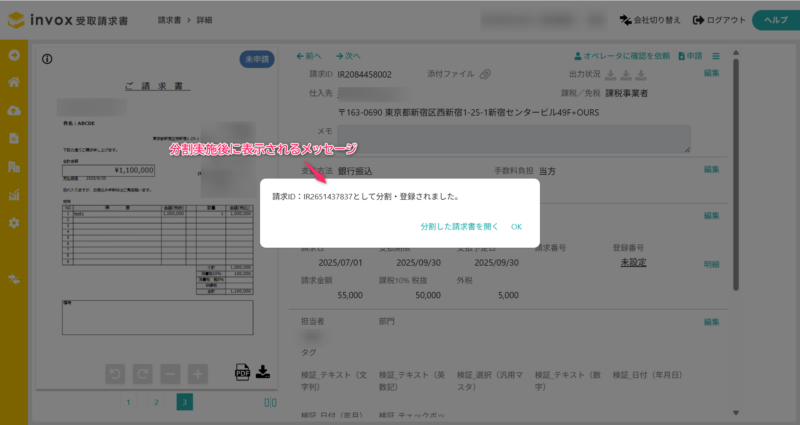Go to home via sidebar house icon

[14, 83]
